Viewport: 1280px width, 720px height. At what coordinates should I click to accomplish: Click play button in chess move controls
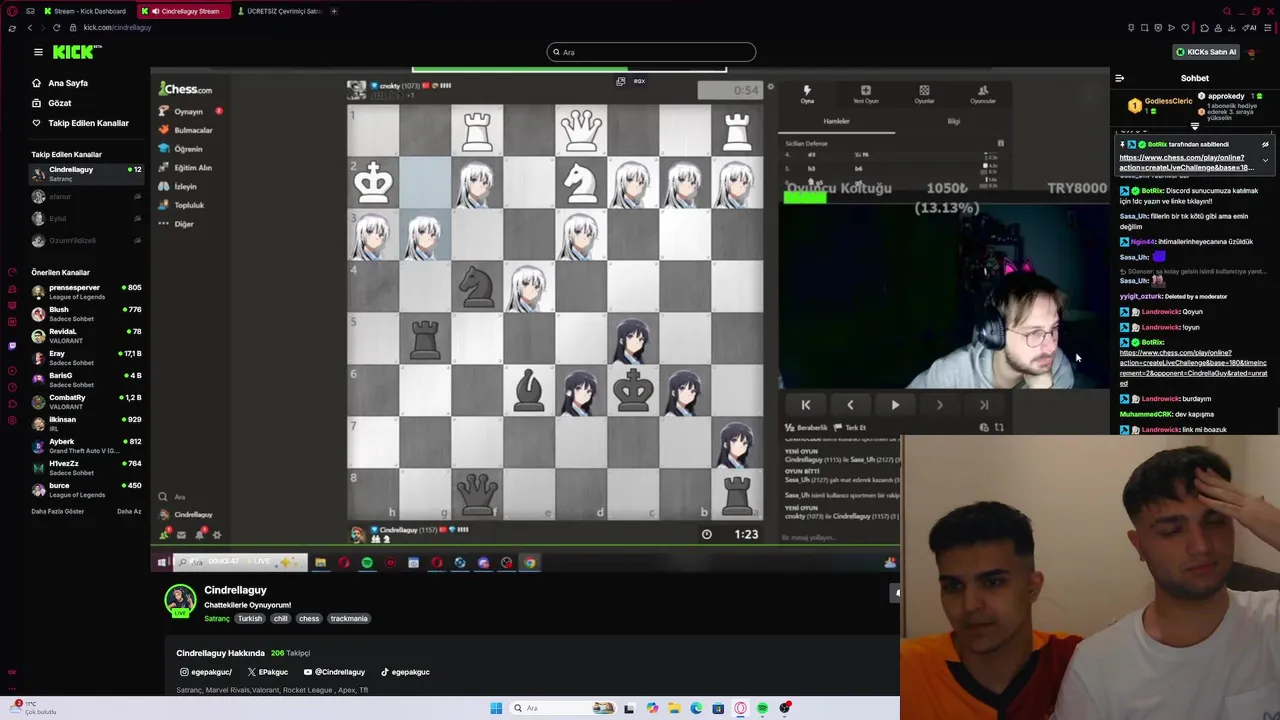895,405
